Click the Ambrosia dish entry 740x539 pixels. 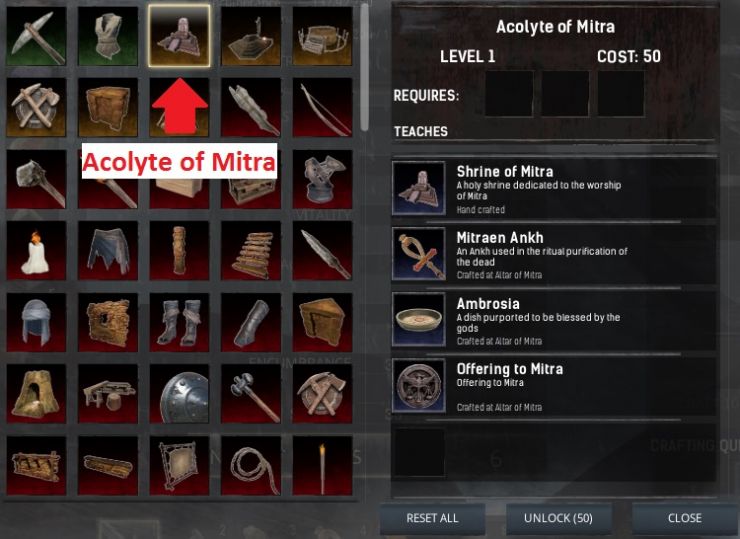(554, 320)
